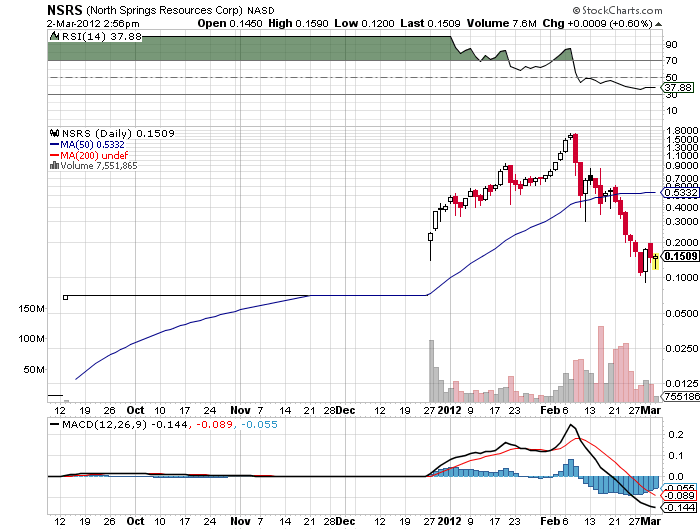Click the Volume 7.6M header value
This screenshot has height=530, width=700.
point(501,23)
